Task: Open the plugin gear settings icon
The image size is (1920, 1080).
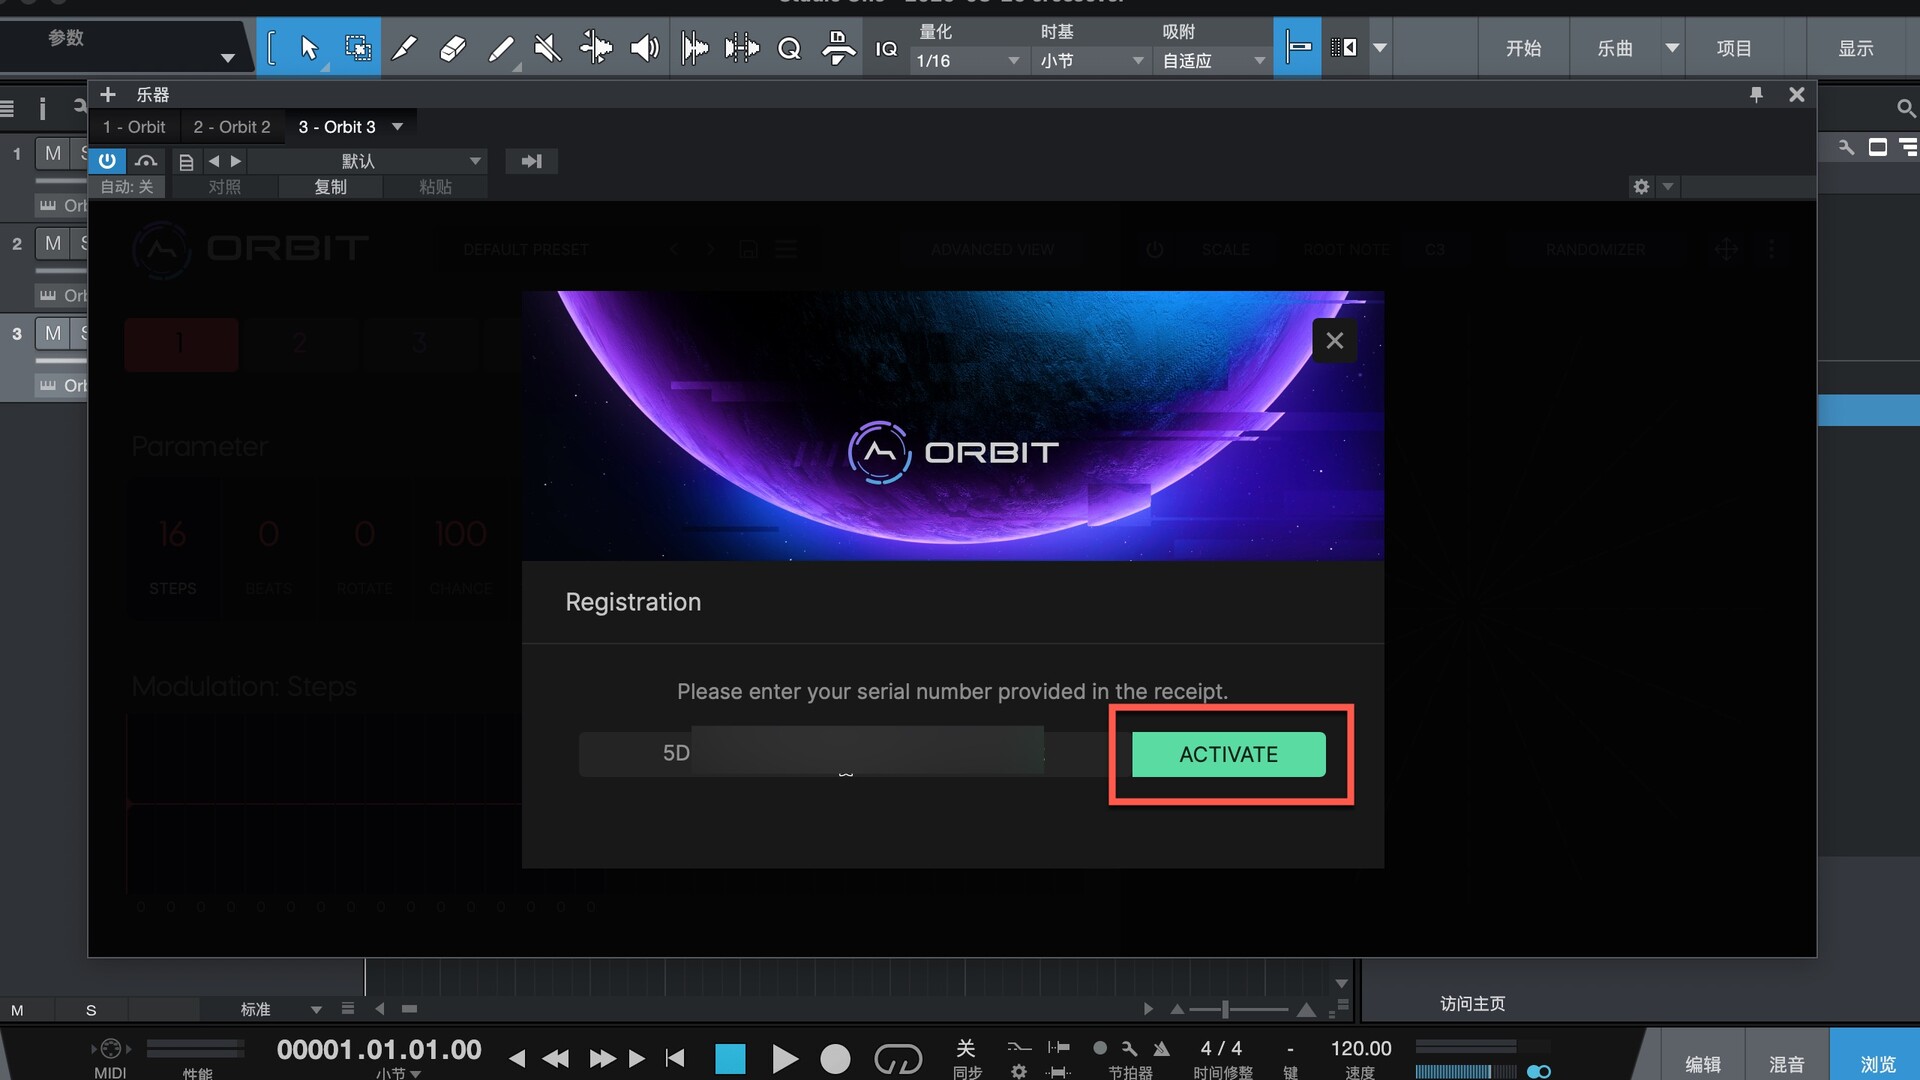Action: coord(1641,187)
